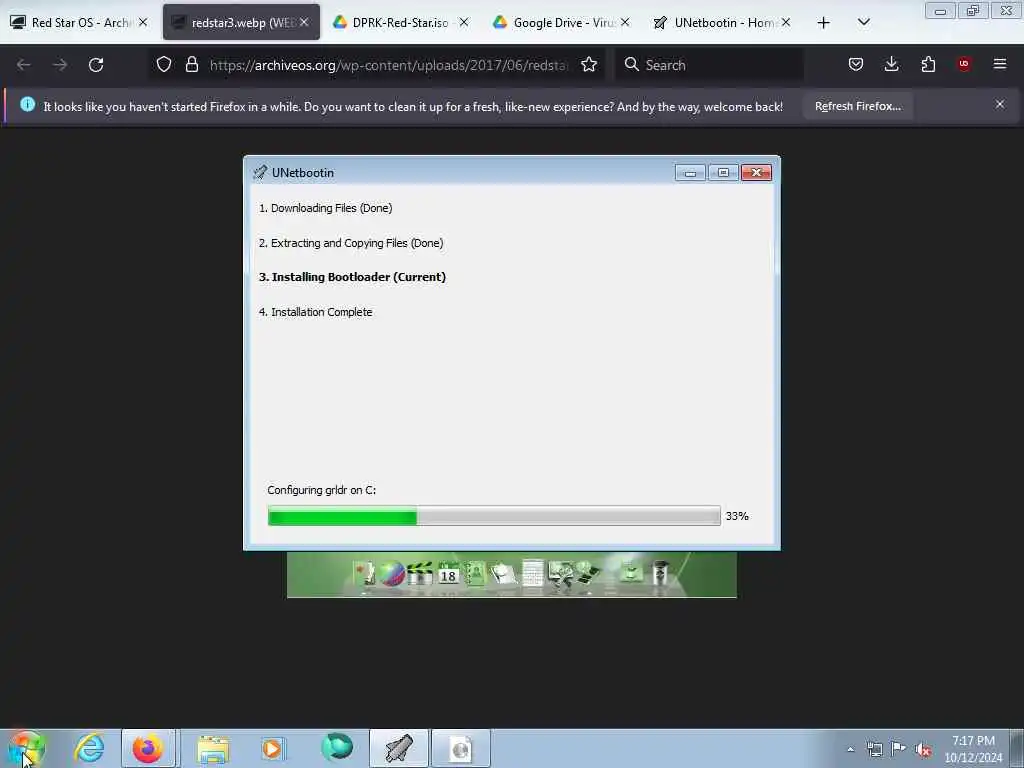The height and width of the screenshot is (768, 1024).
Task: Click the Show desktop button
Action: coord(1017,748)
